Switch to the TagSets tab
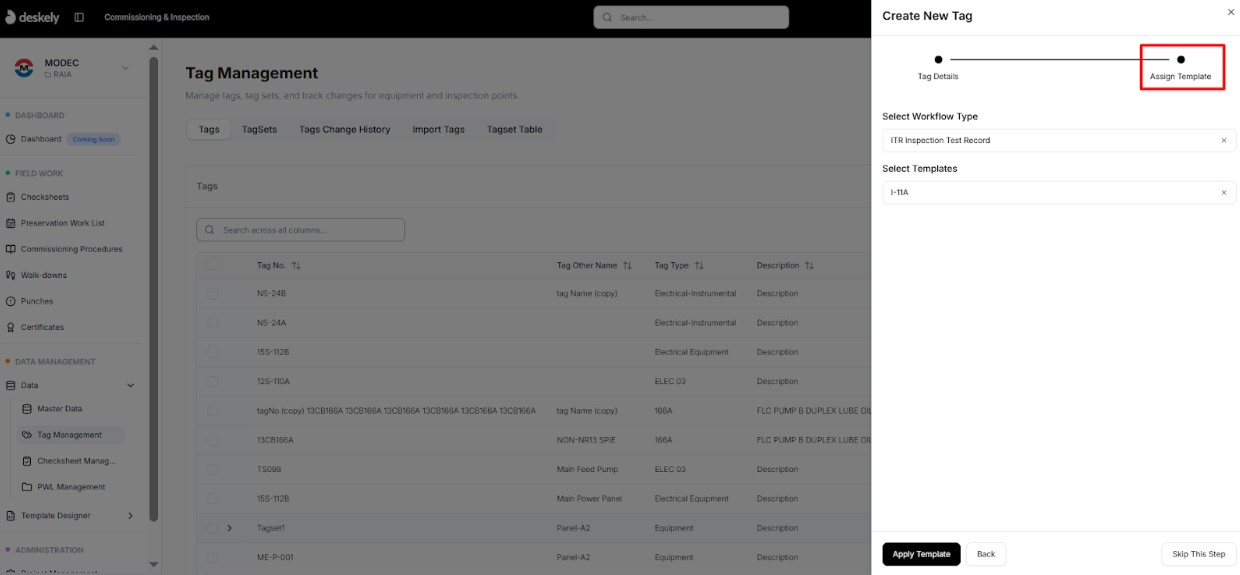The height and width of the screenshot is (575, 1240). (259, 130)
